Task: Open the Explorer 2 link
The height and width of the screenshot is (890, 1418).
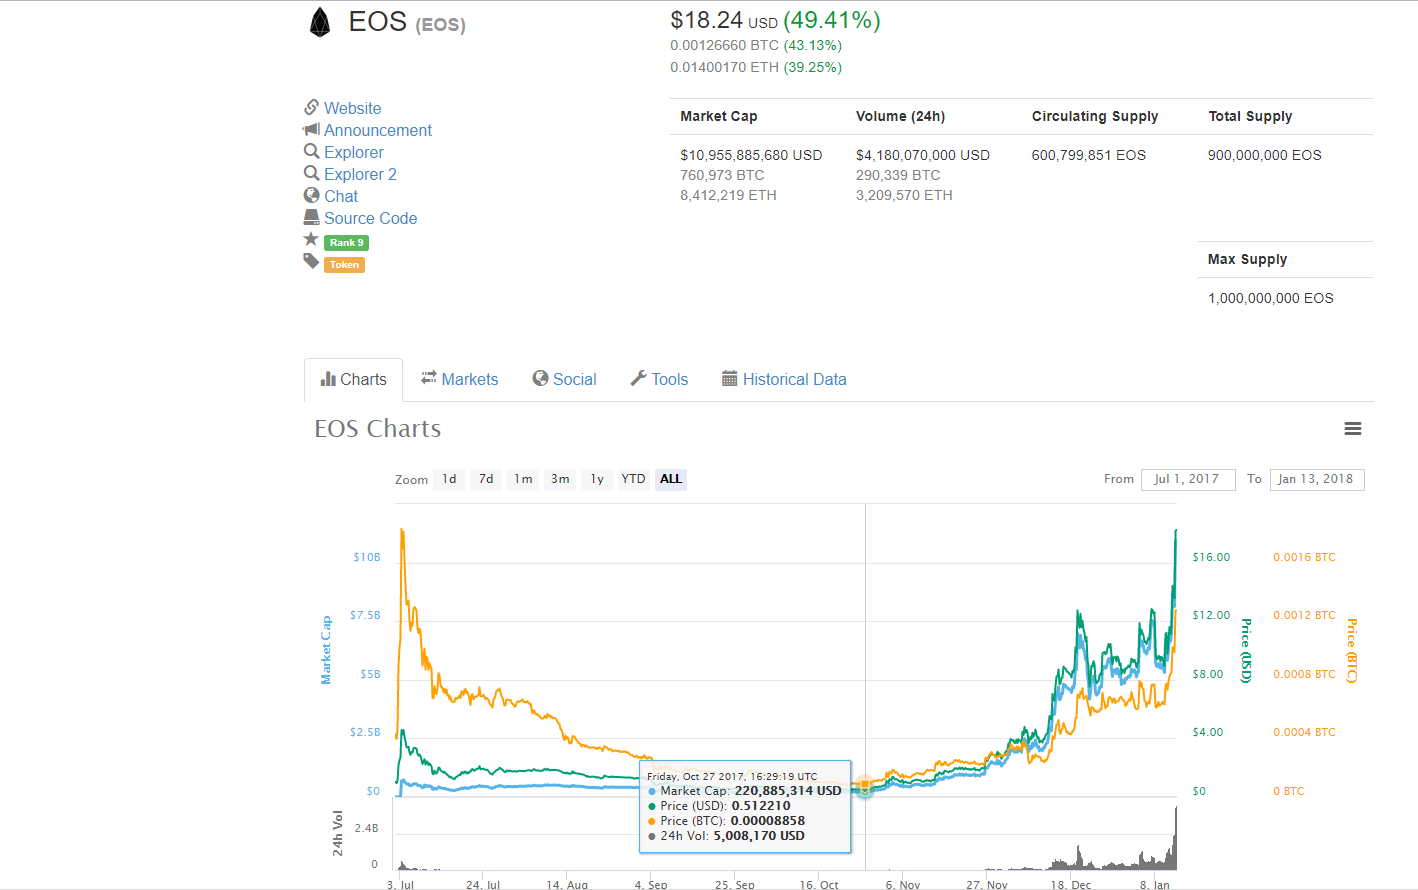Action: 360,174
